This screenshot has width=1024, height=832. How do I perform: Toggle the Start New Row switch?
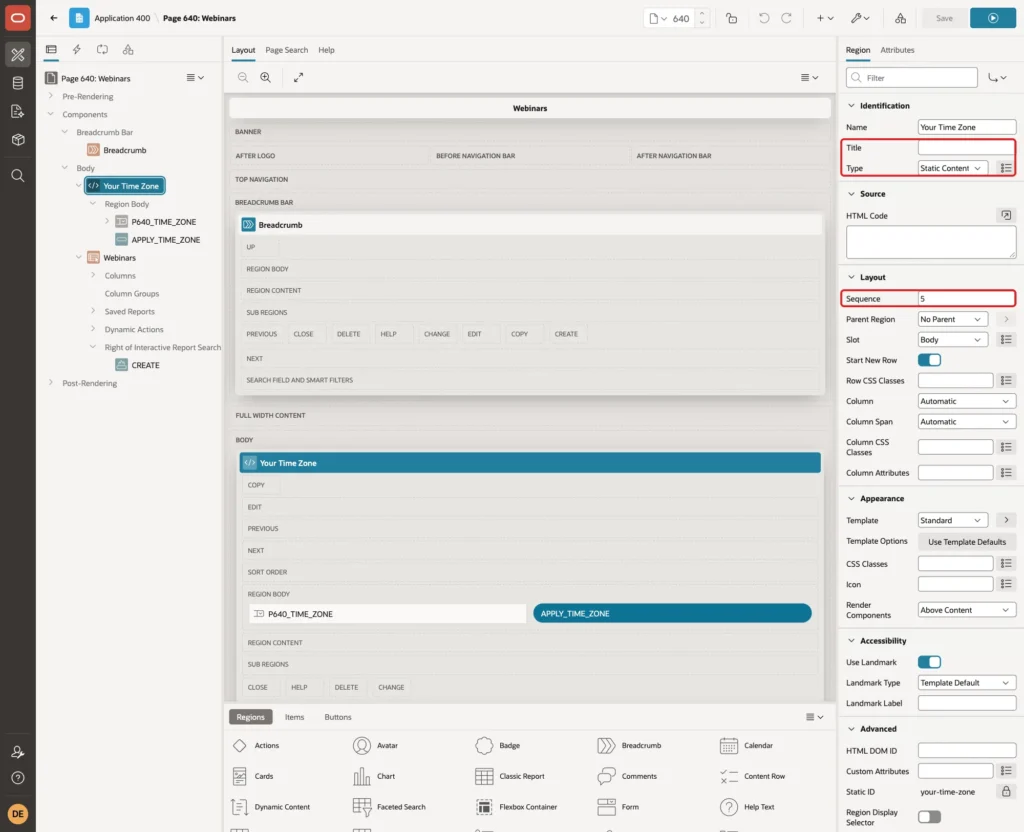tap(929, 360)
